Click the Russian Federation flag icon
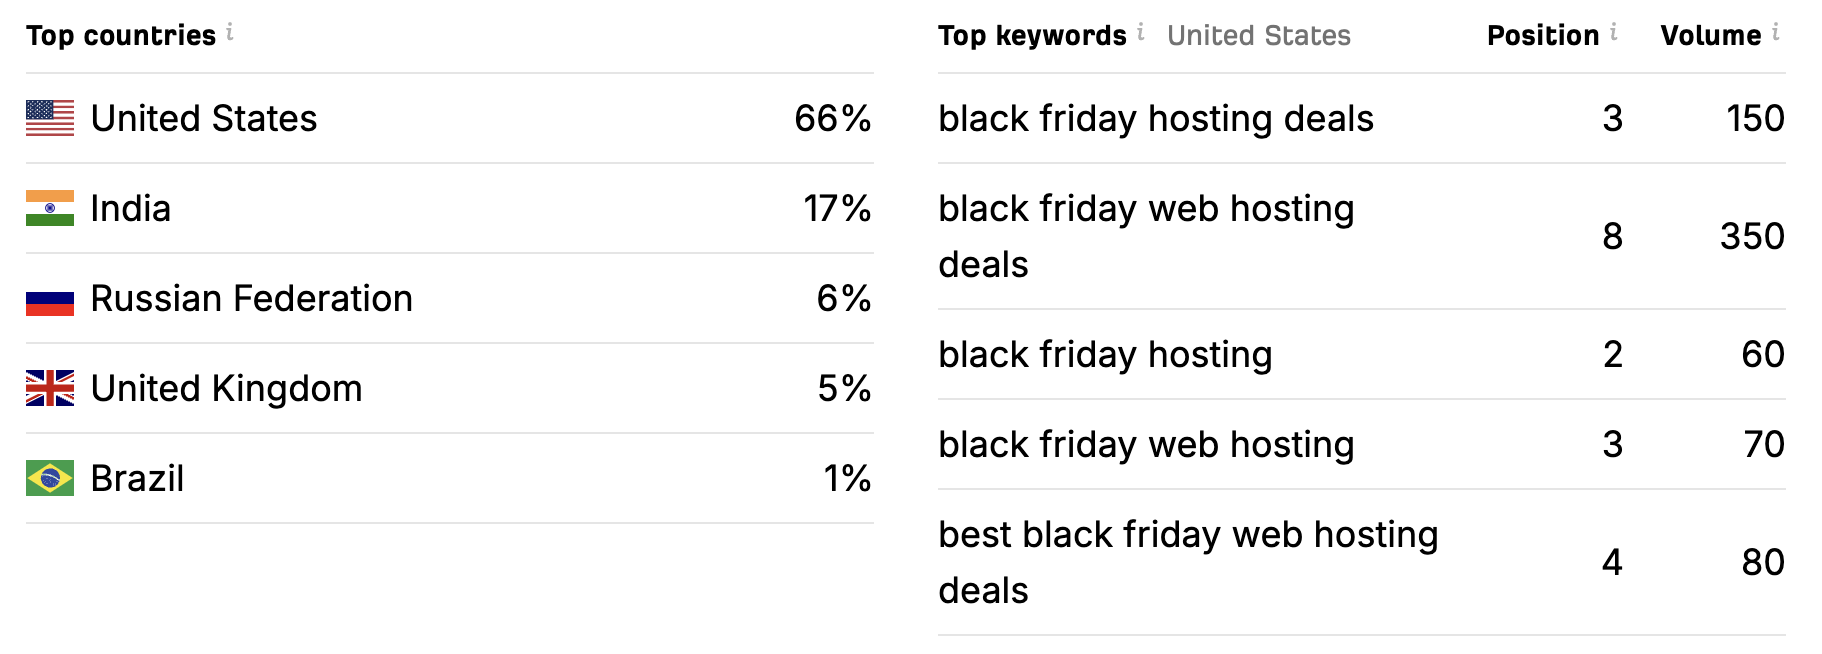The image size is (1822, 654). [50, 298]
